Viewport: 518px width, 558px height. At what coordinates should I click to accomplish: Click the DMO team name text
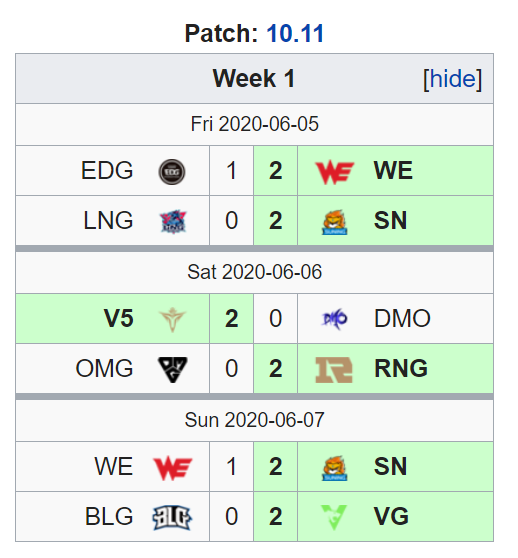point(402,319)
